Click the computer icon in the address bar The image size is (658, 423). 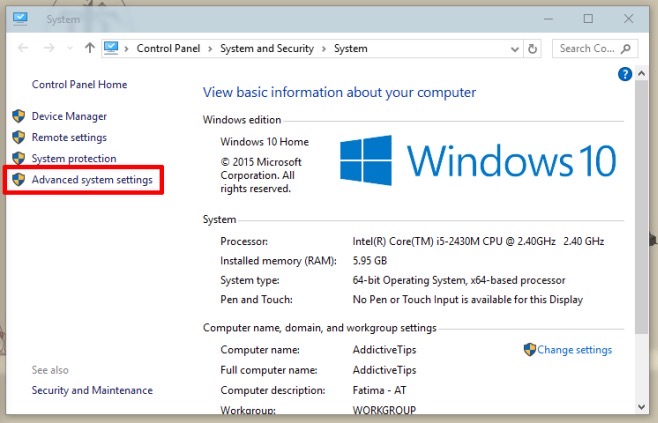pyautogui.click(x=111, y=48)
